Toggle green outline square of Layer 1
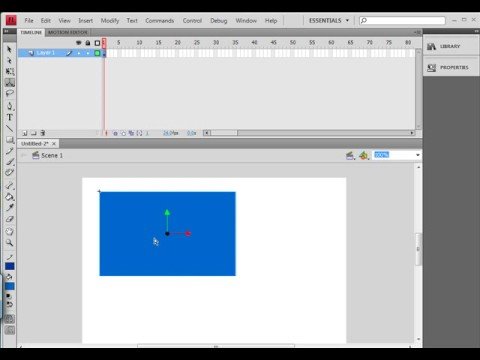480x360 pixels. point(97,53)
